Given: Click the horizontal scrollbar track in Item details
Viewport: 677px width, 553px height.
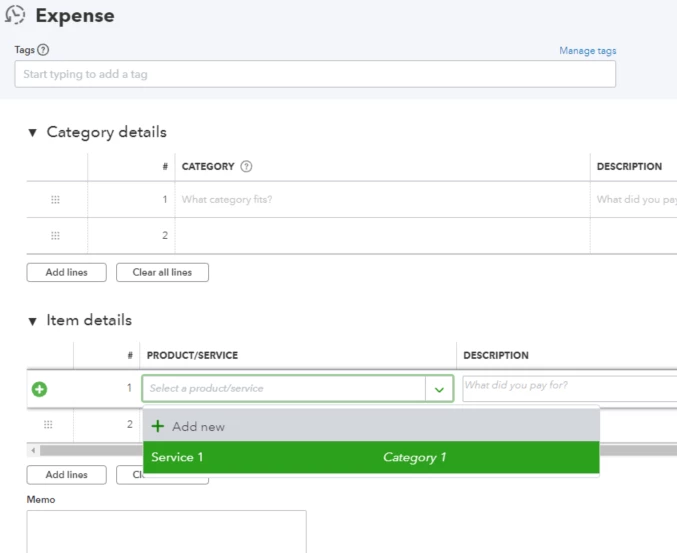Looking at the screenshot, I should [91, 451].
